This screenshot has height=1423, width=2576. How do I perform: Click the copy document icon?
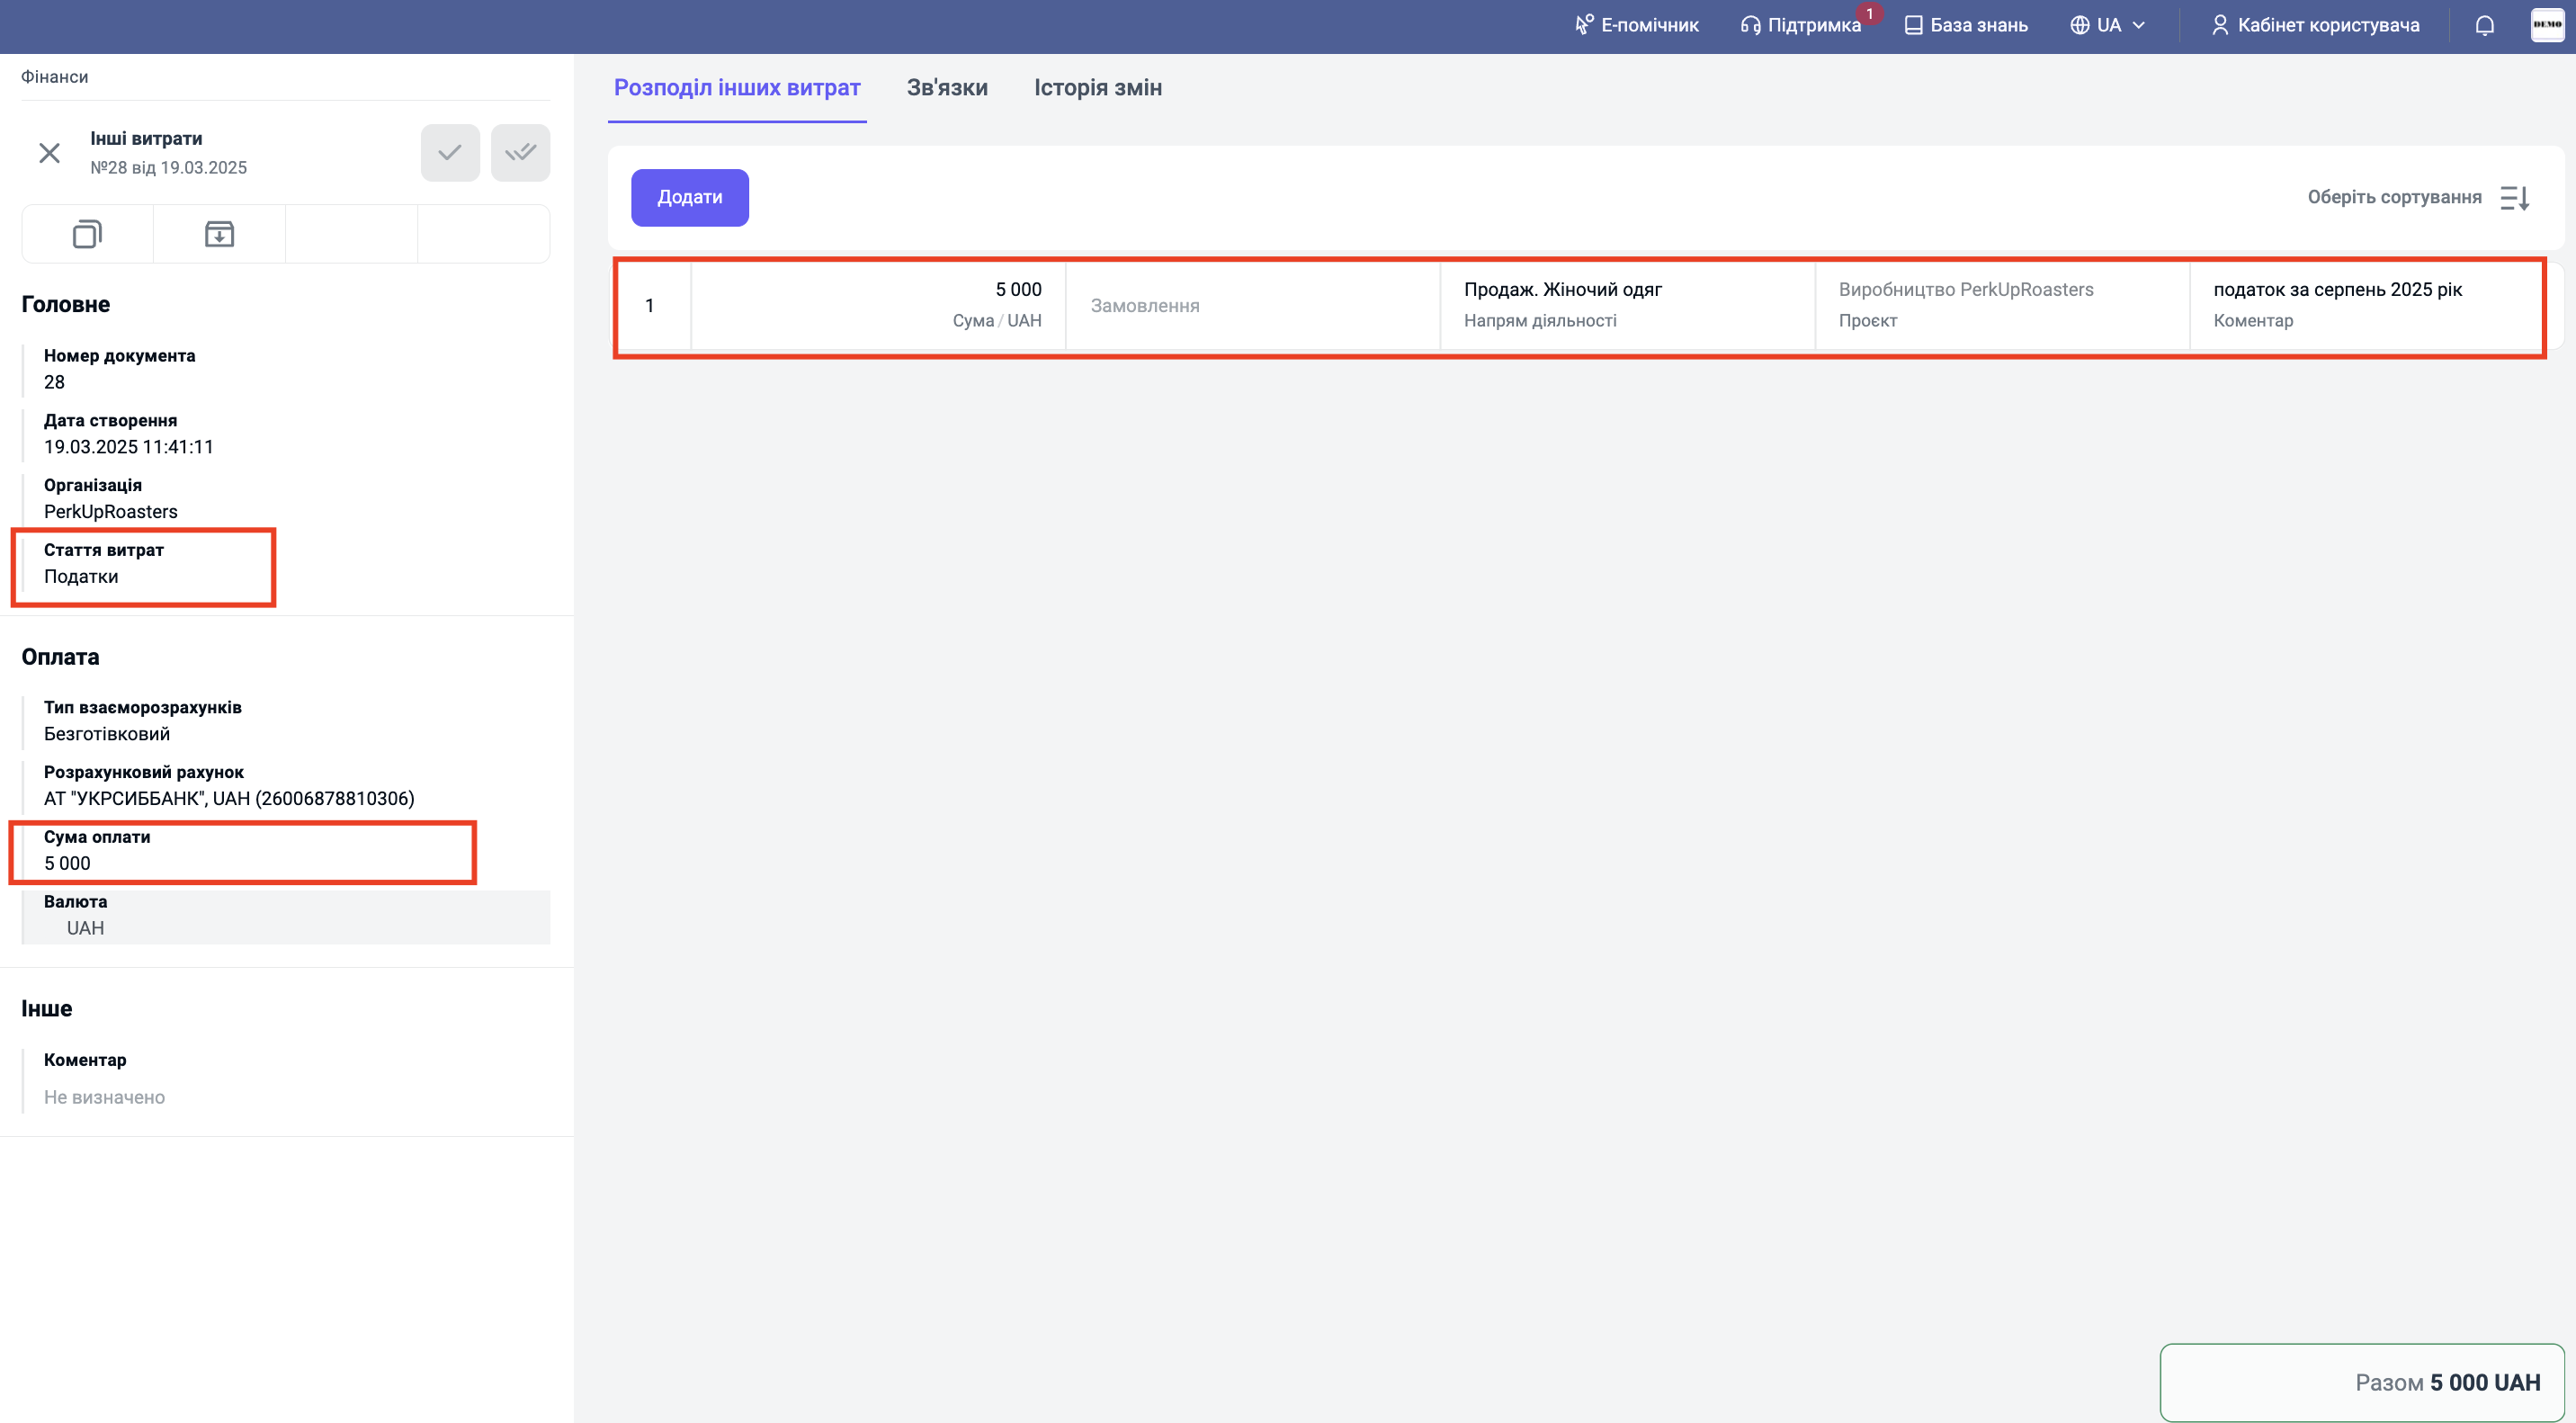click(x=87, y=234)
